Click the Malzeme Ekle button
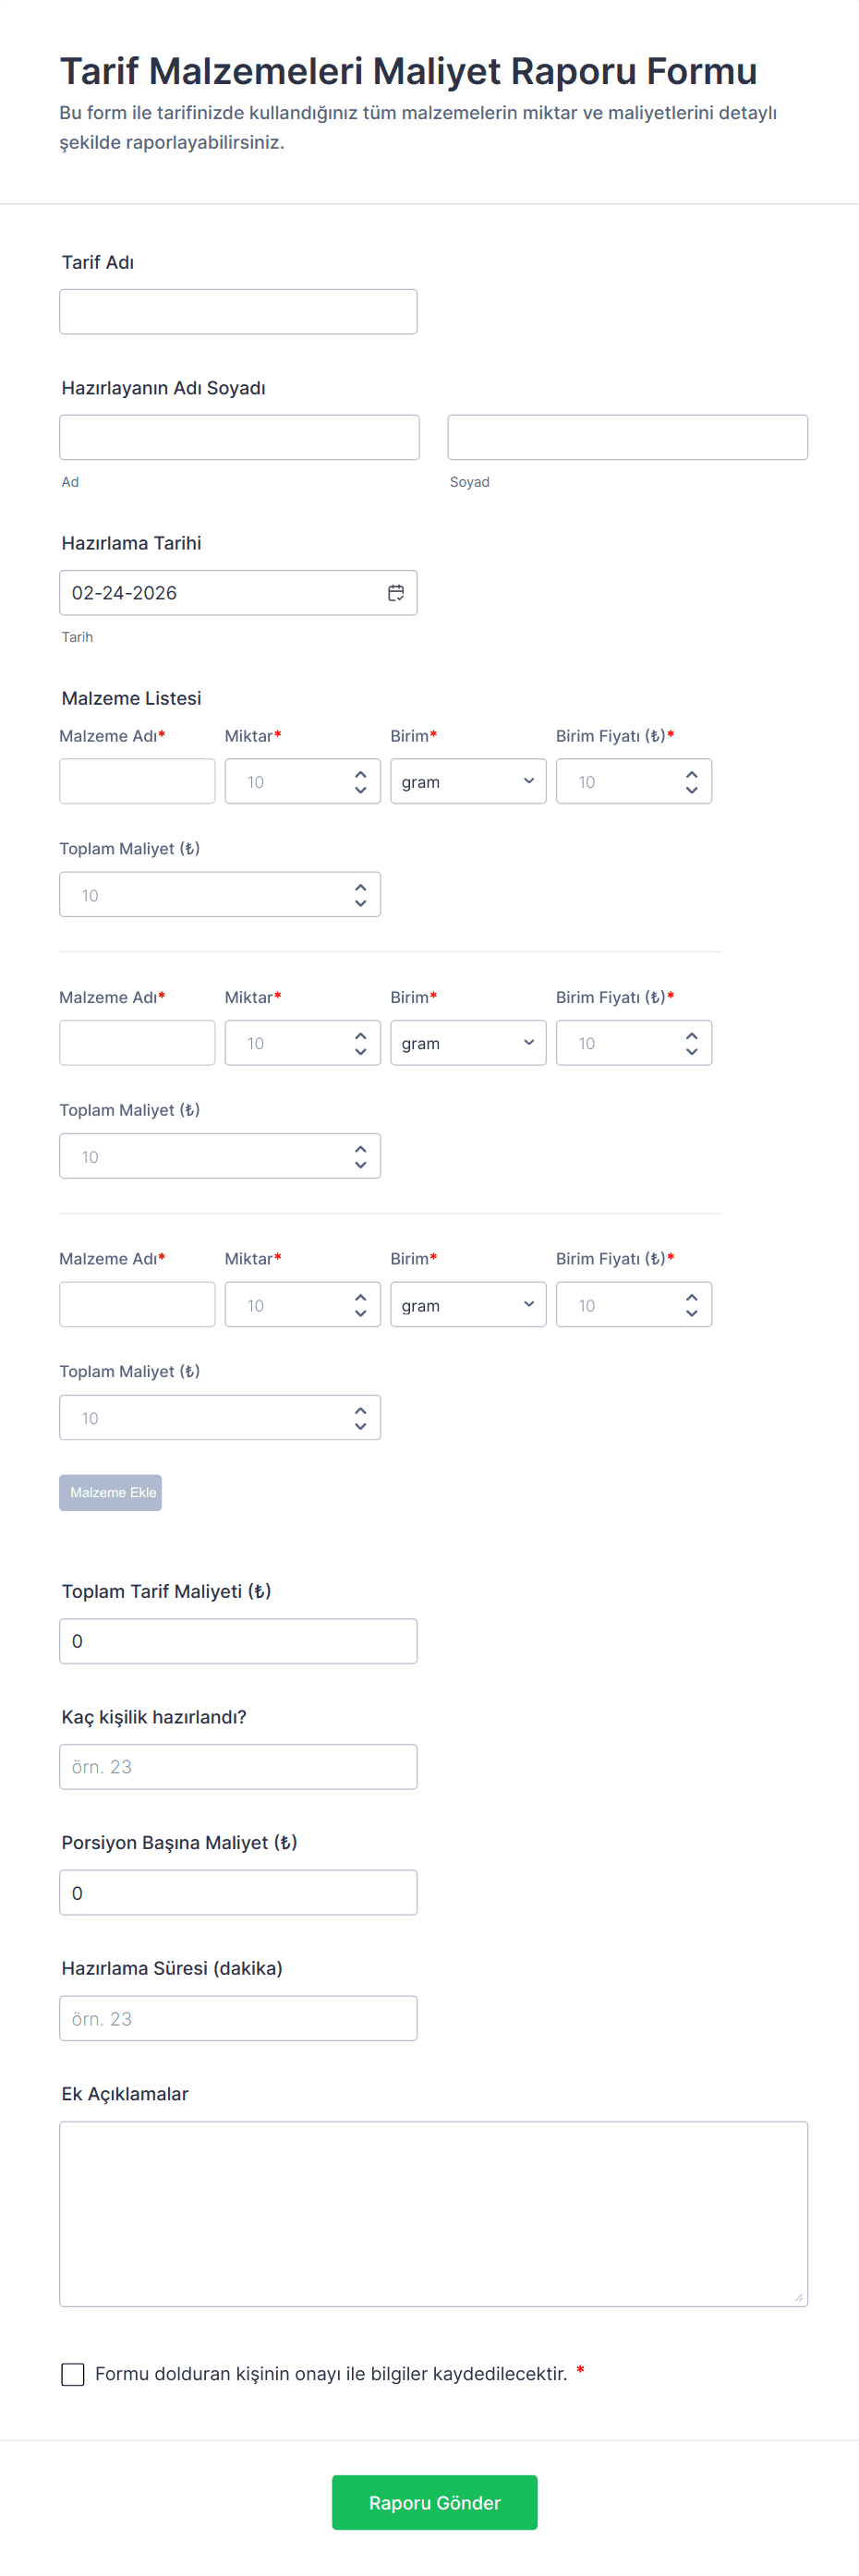The width and height of the screenshot is (859, 2576). [x=110, y=1493]
